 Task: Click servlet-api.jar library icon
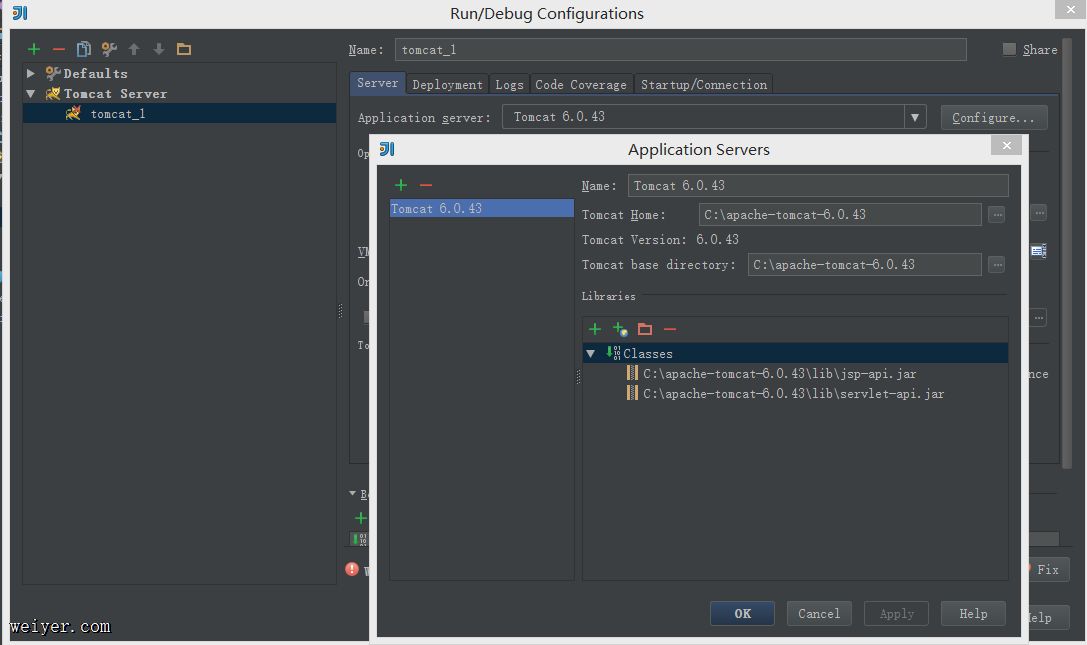click(632, 393)
